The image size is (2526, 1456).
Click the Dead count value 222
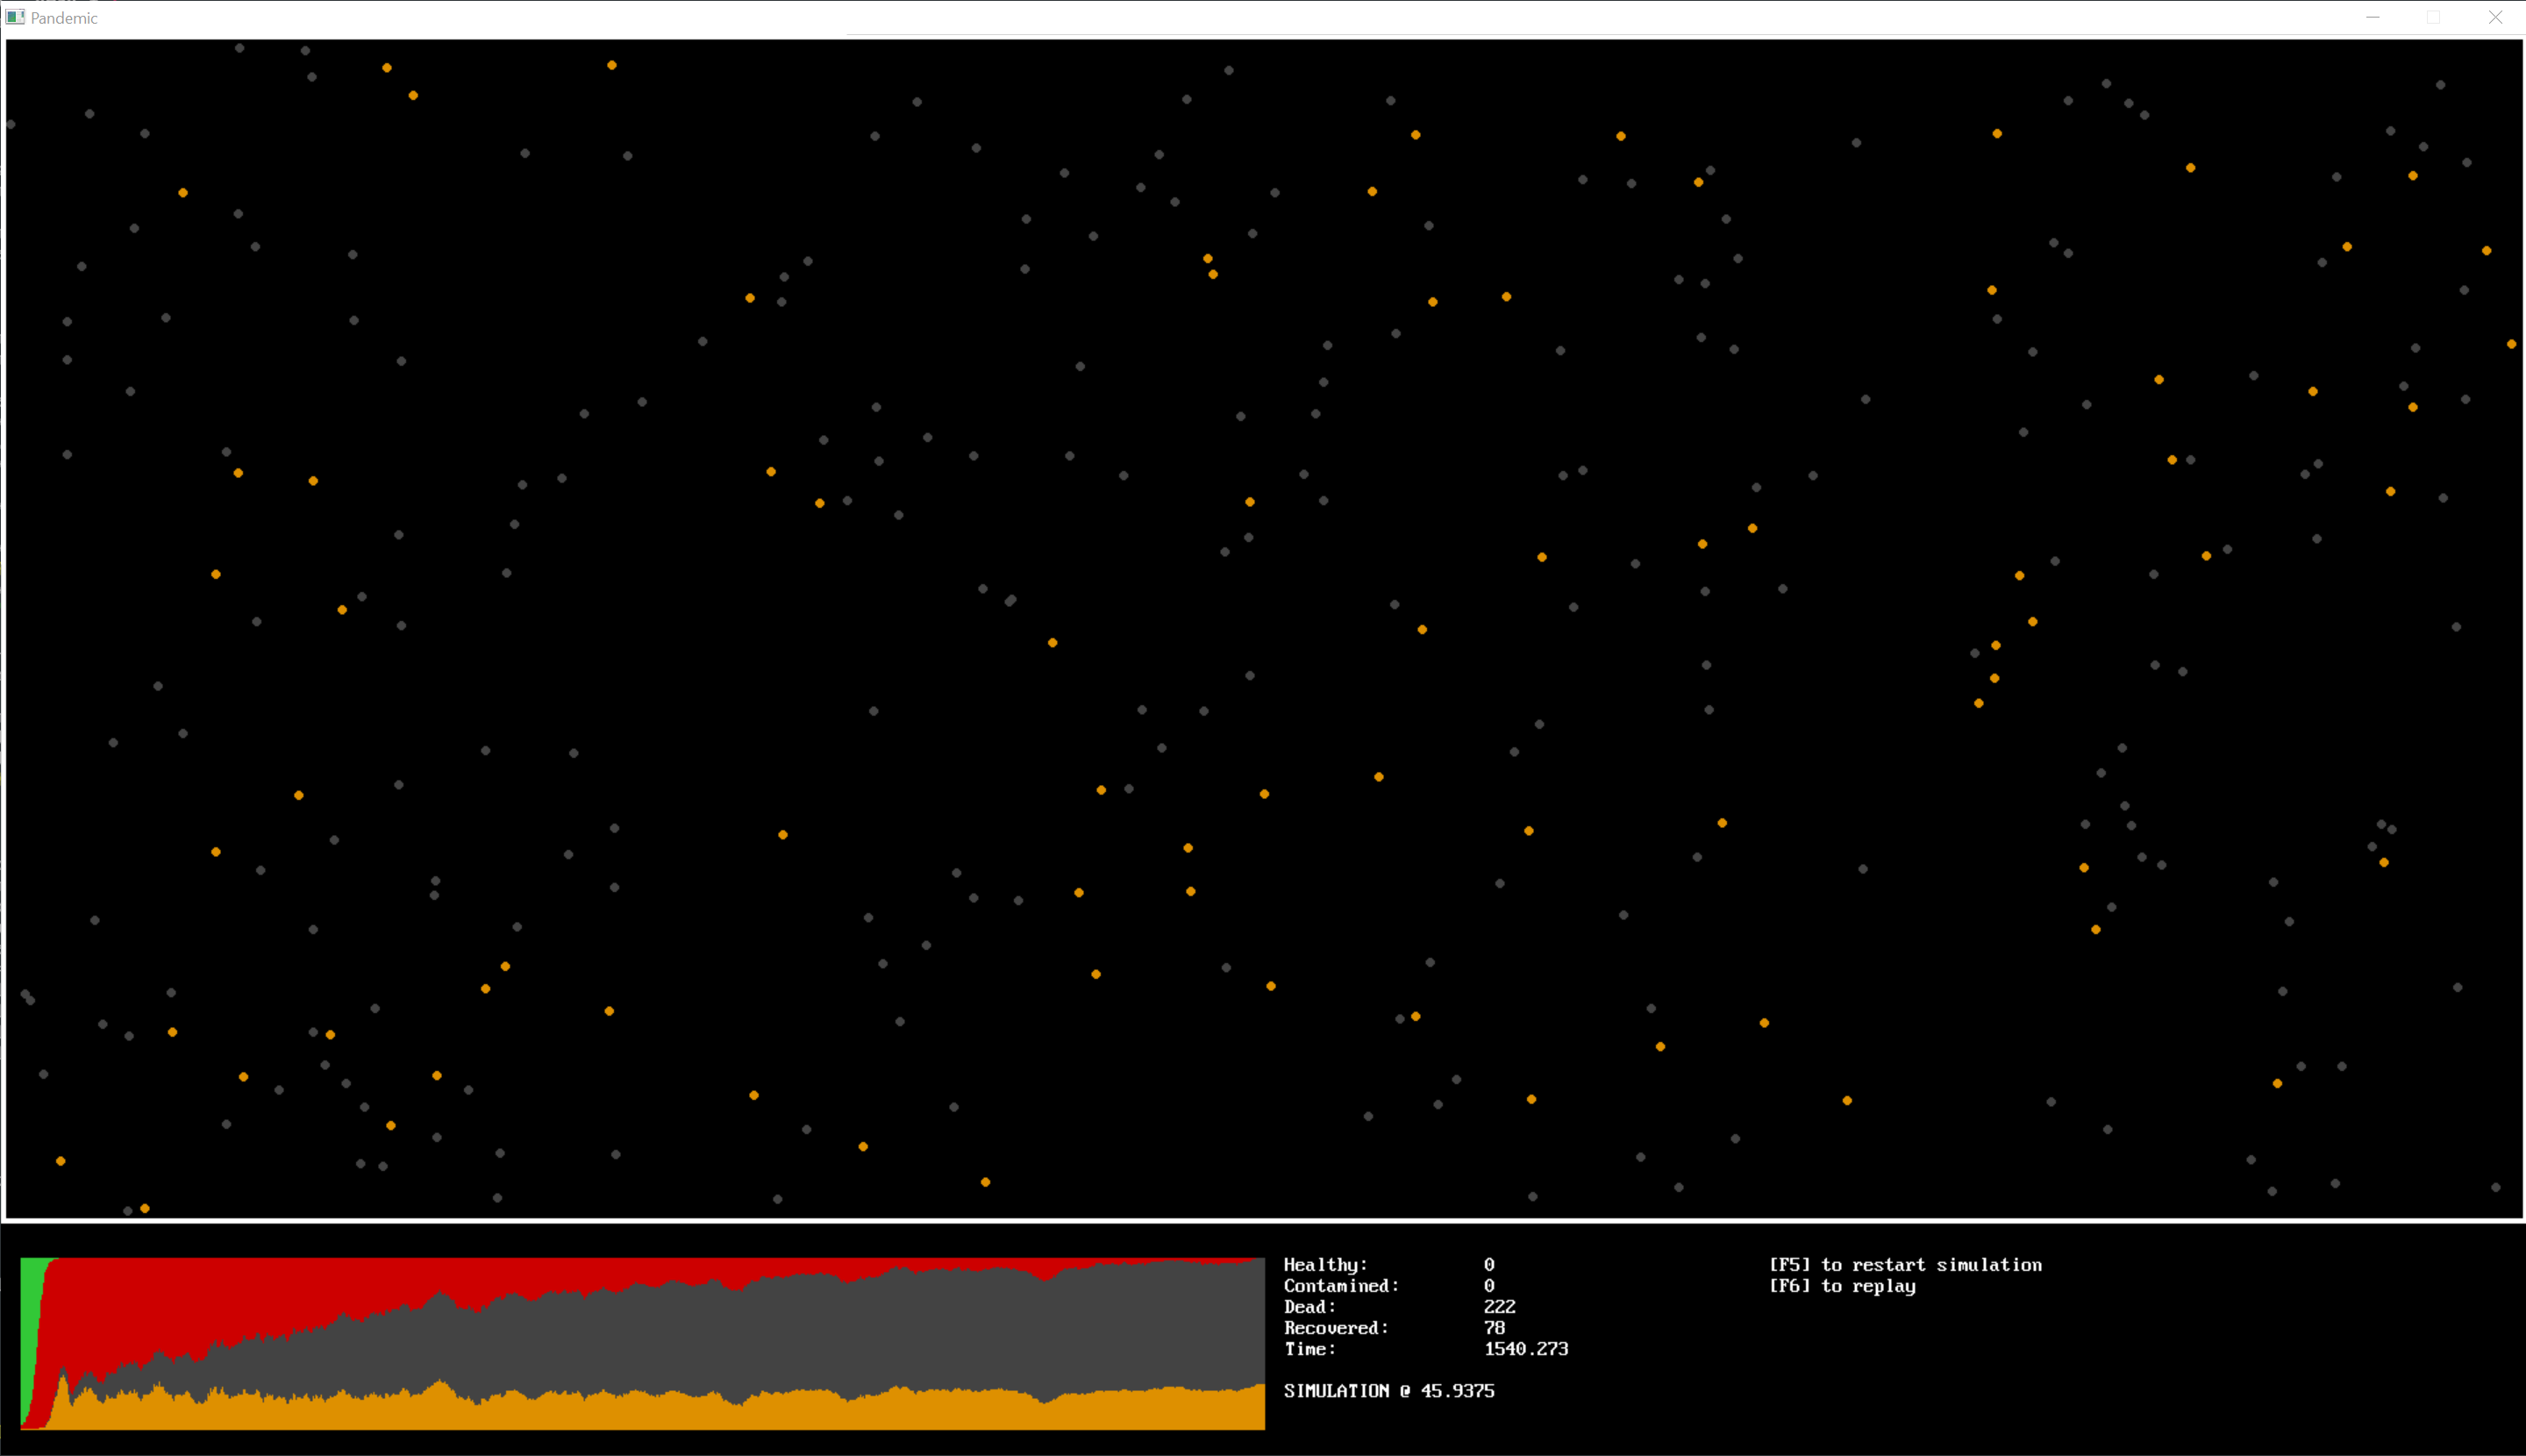(1500, 1307)
